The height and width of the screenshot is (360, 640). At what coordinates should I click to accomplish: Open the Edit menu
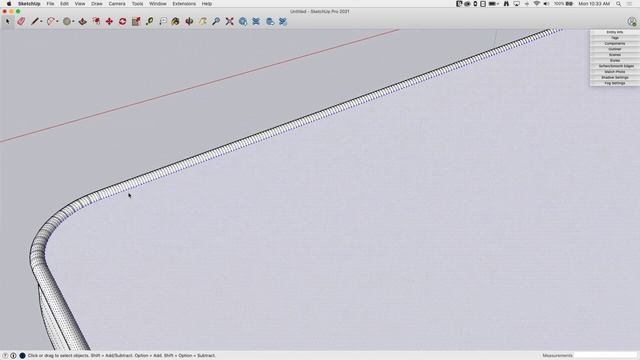(64, 4)
